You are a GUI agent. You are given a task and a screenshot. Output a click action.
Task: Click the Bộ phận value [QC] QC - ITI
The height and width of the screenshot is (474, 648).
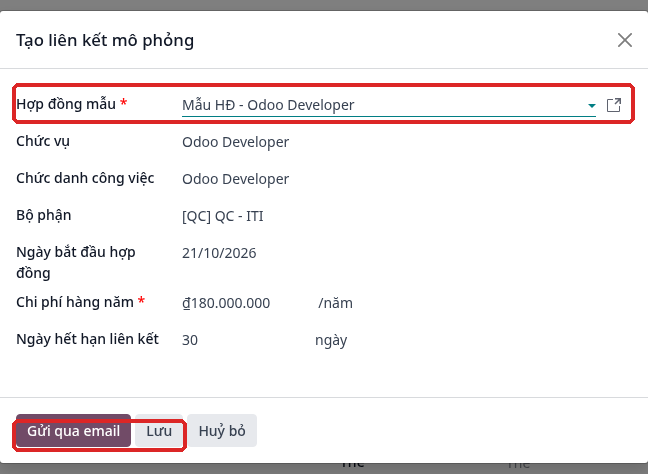[x=223, y=216]
